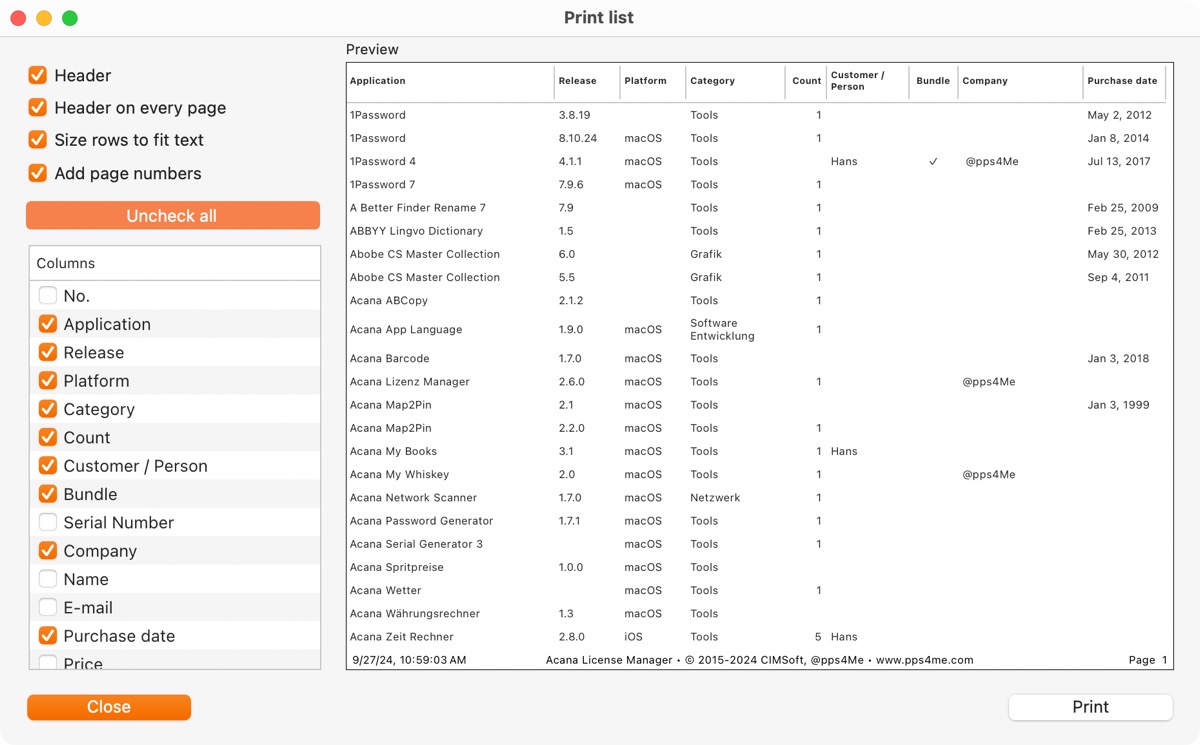The height and width of the screenshot is (745, 1200).
Task: Click the 'Acana Lizenz Manager' entry
Action: 410,382
